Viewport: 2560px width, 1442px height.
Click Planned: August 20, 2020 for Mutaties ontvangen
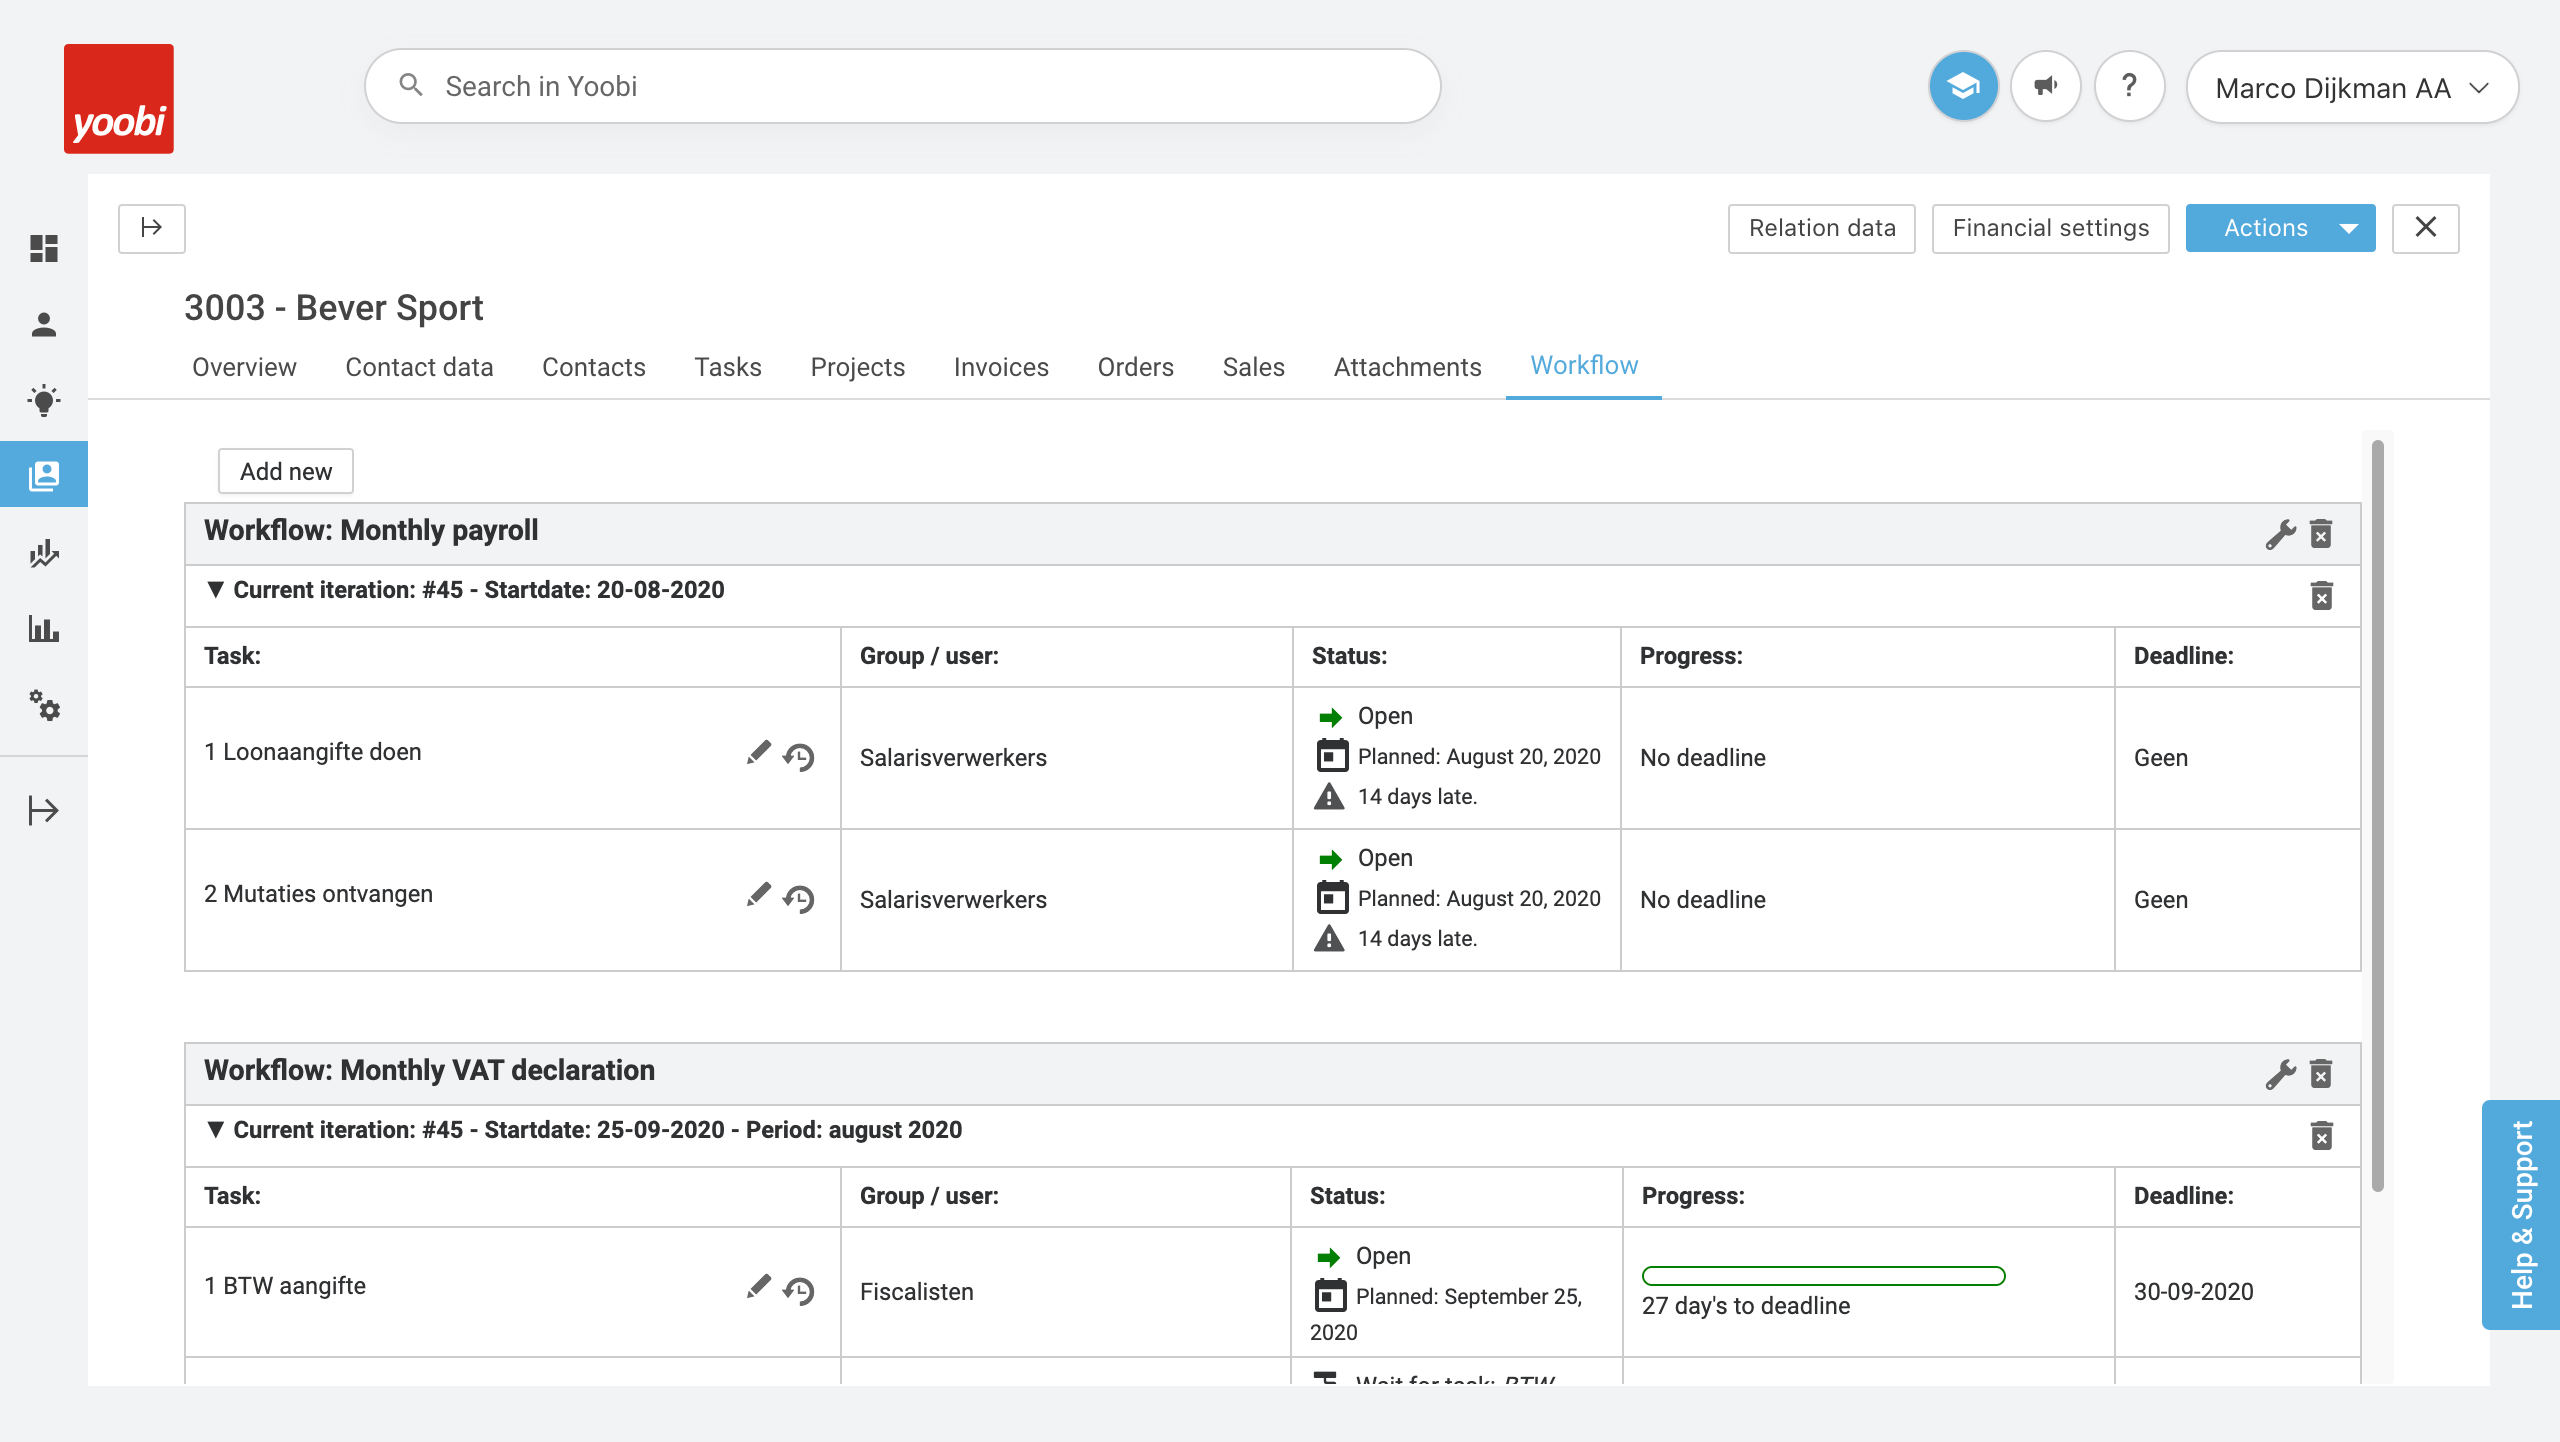(1479, 899)
